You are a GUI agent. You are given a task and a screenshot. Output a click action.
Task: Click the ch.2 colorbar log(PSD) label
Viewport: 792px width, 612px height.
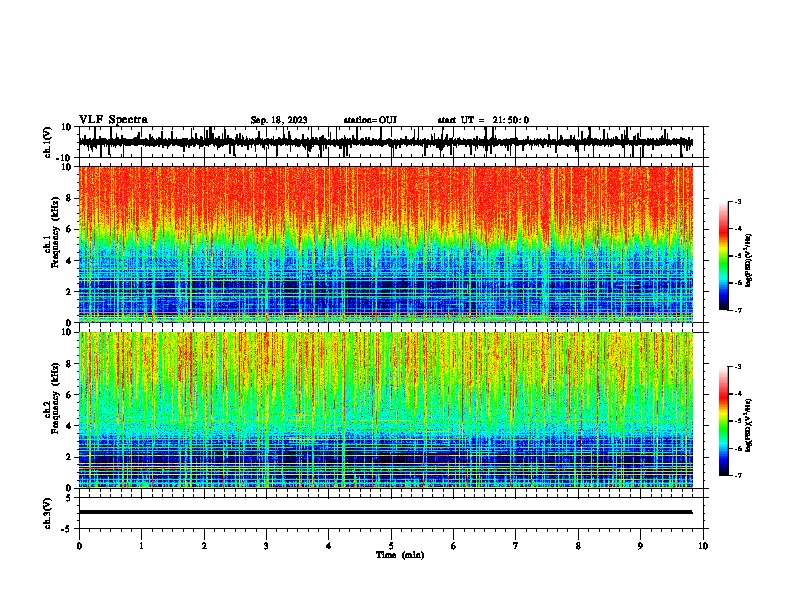tap(748, 425)
